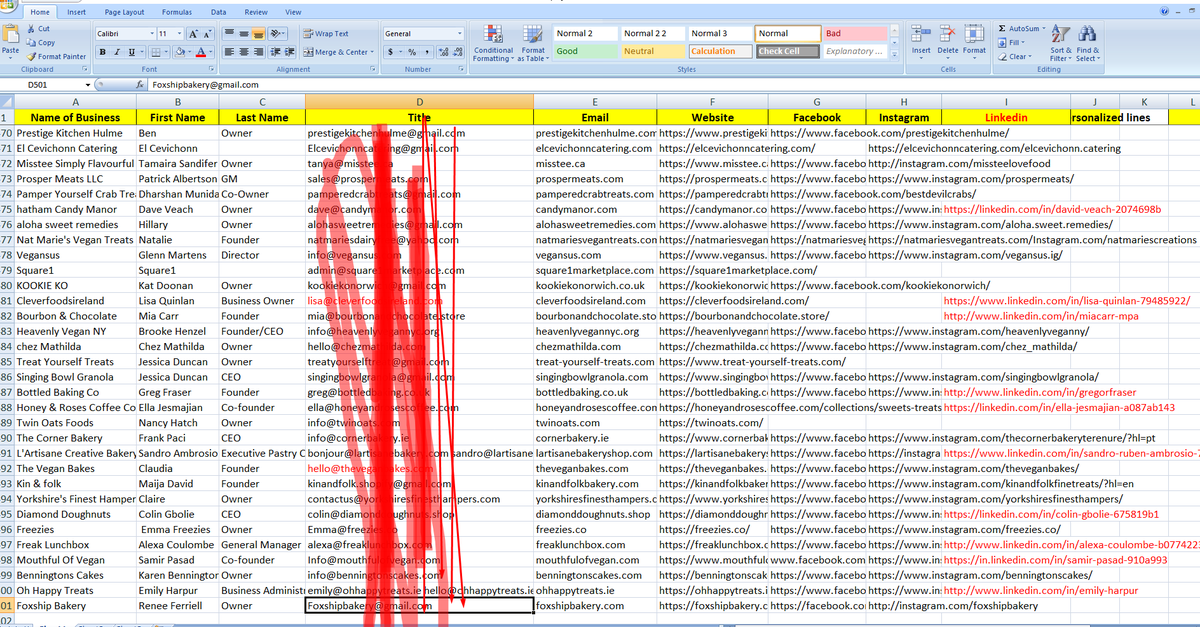The image size is (1200, 627).
Task: Apply top vertical alignment
Action: (x=229, y=33)
